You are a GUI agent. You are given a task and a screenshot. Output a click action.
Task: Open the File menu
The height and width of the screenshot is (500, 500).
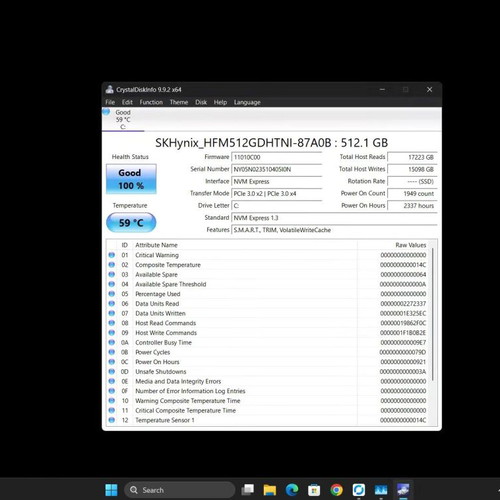coord(110,102)
